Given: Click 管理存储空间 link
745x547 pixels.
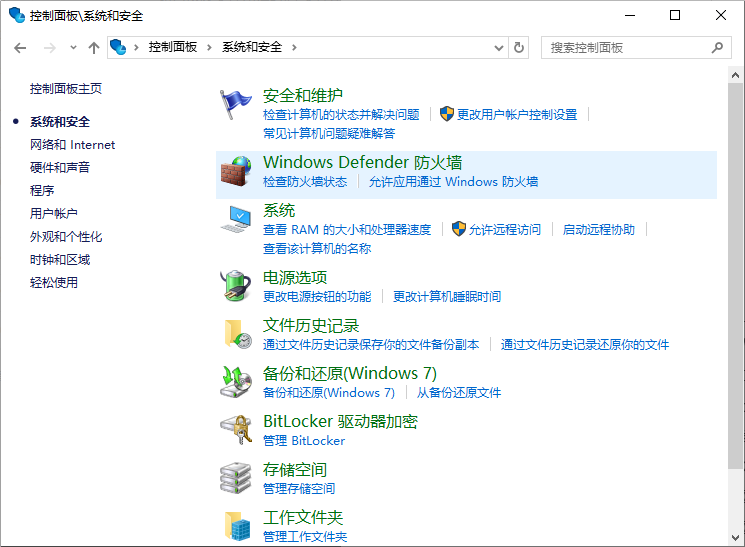Looking at the screenshot, I should tap(299, 489).
